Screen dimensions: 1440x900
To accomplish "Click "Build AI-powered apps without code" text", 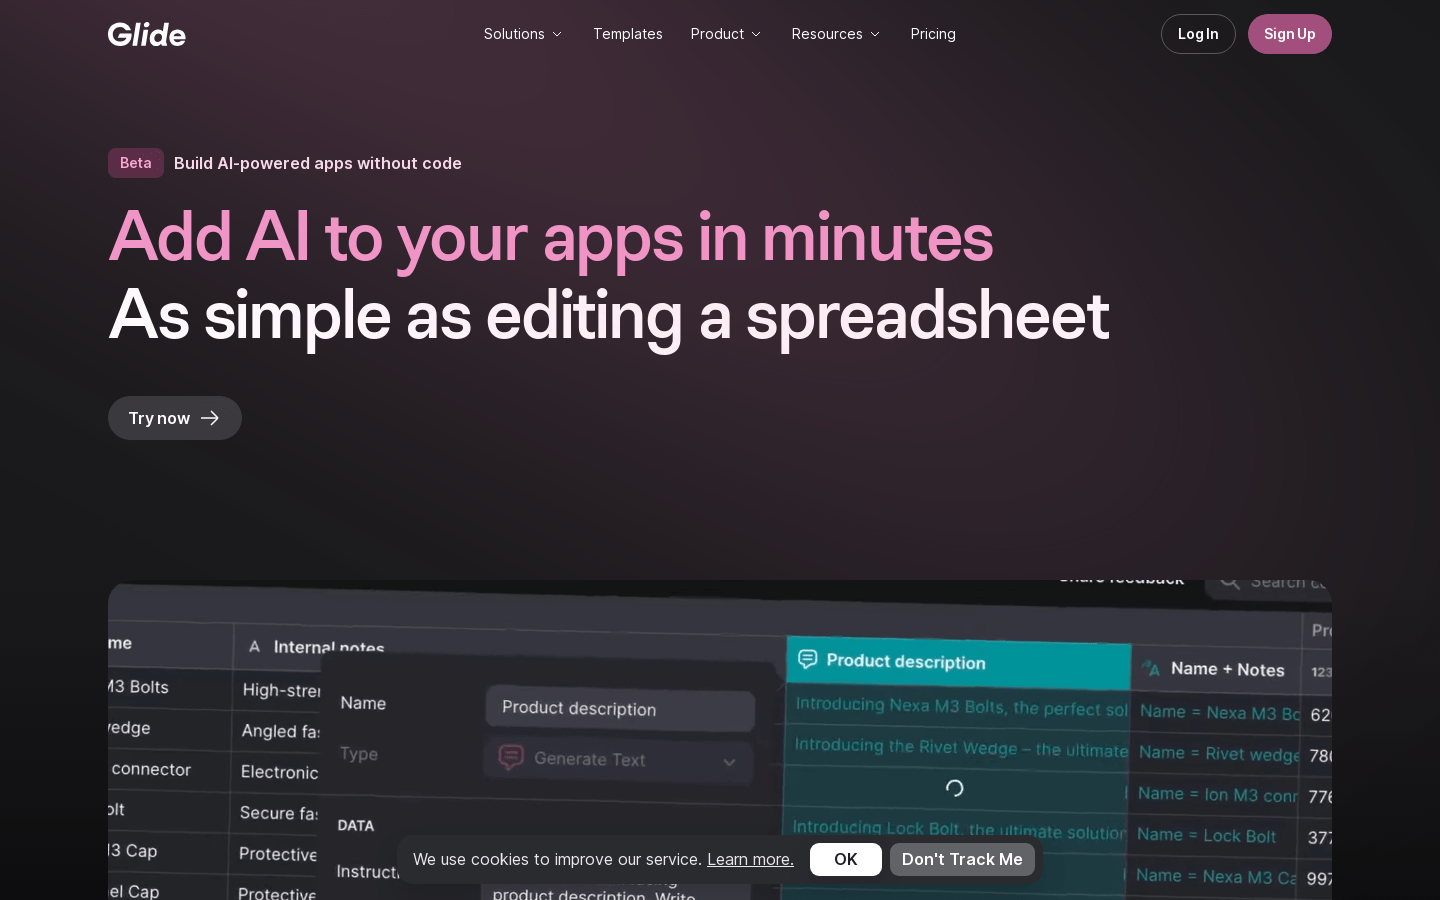I will click(x=318, y=163).
